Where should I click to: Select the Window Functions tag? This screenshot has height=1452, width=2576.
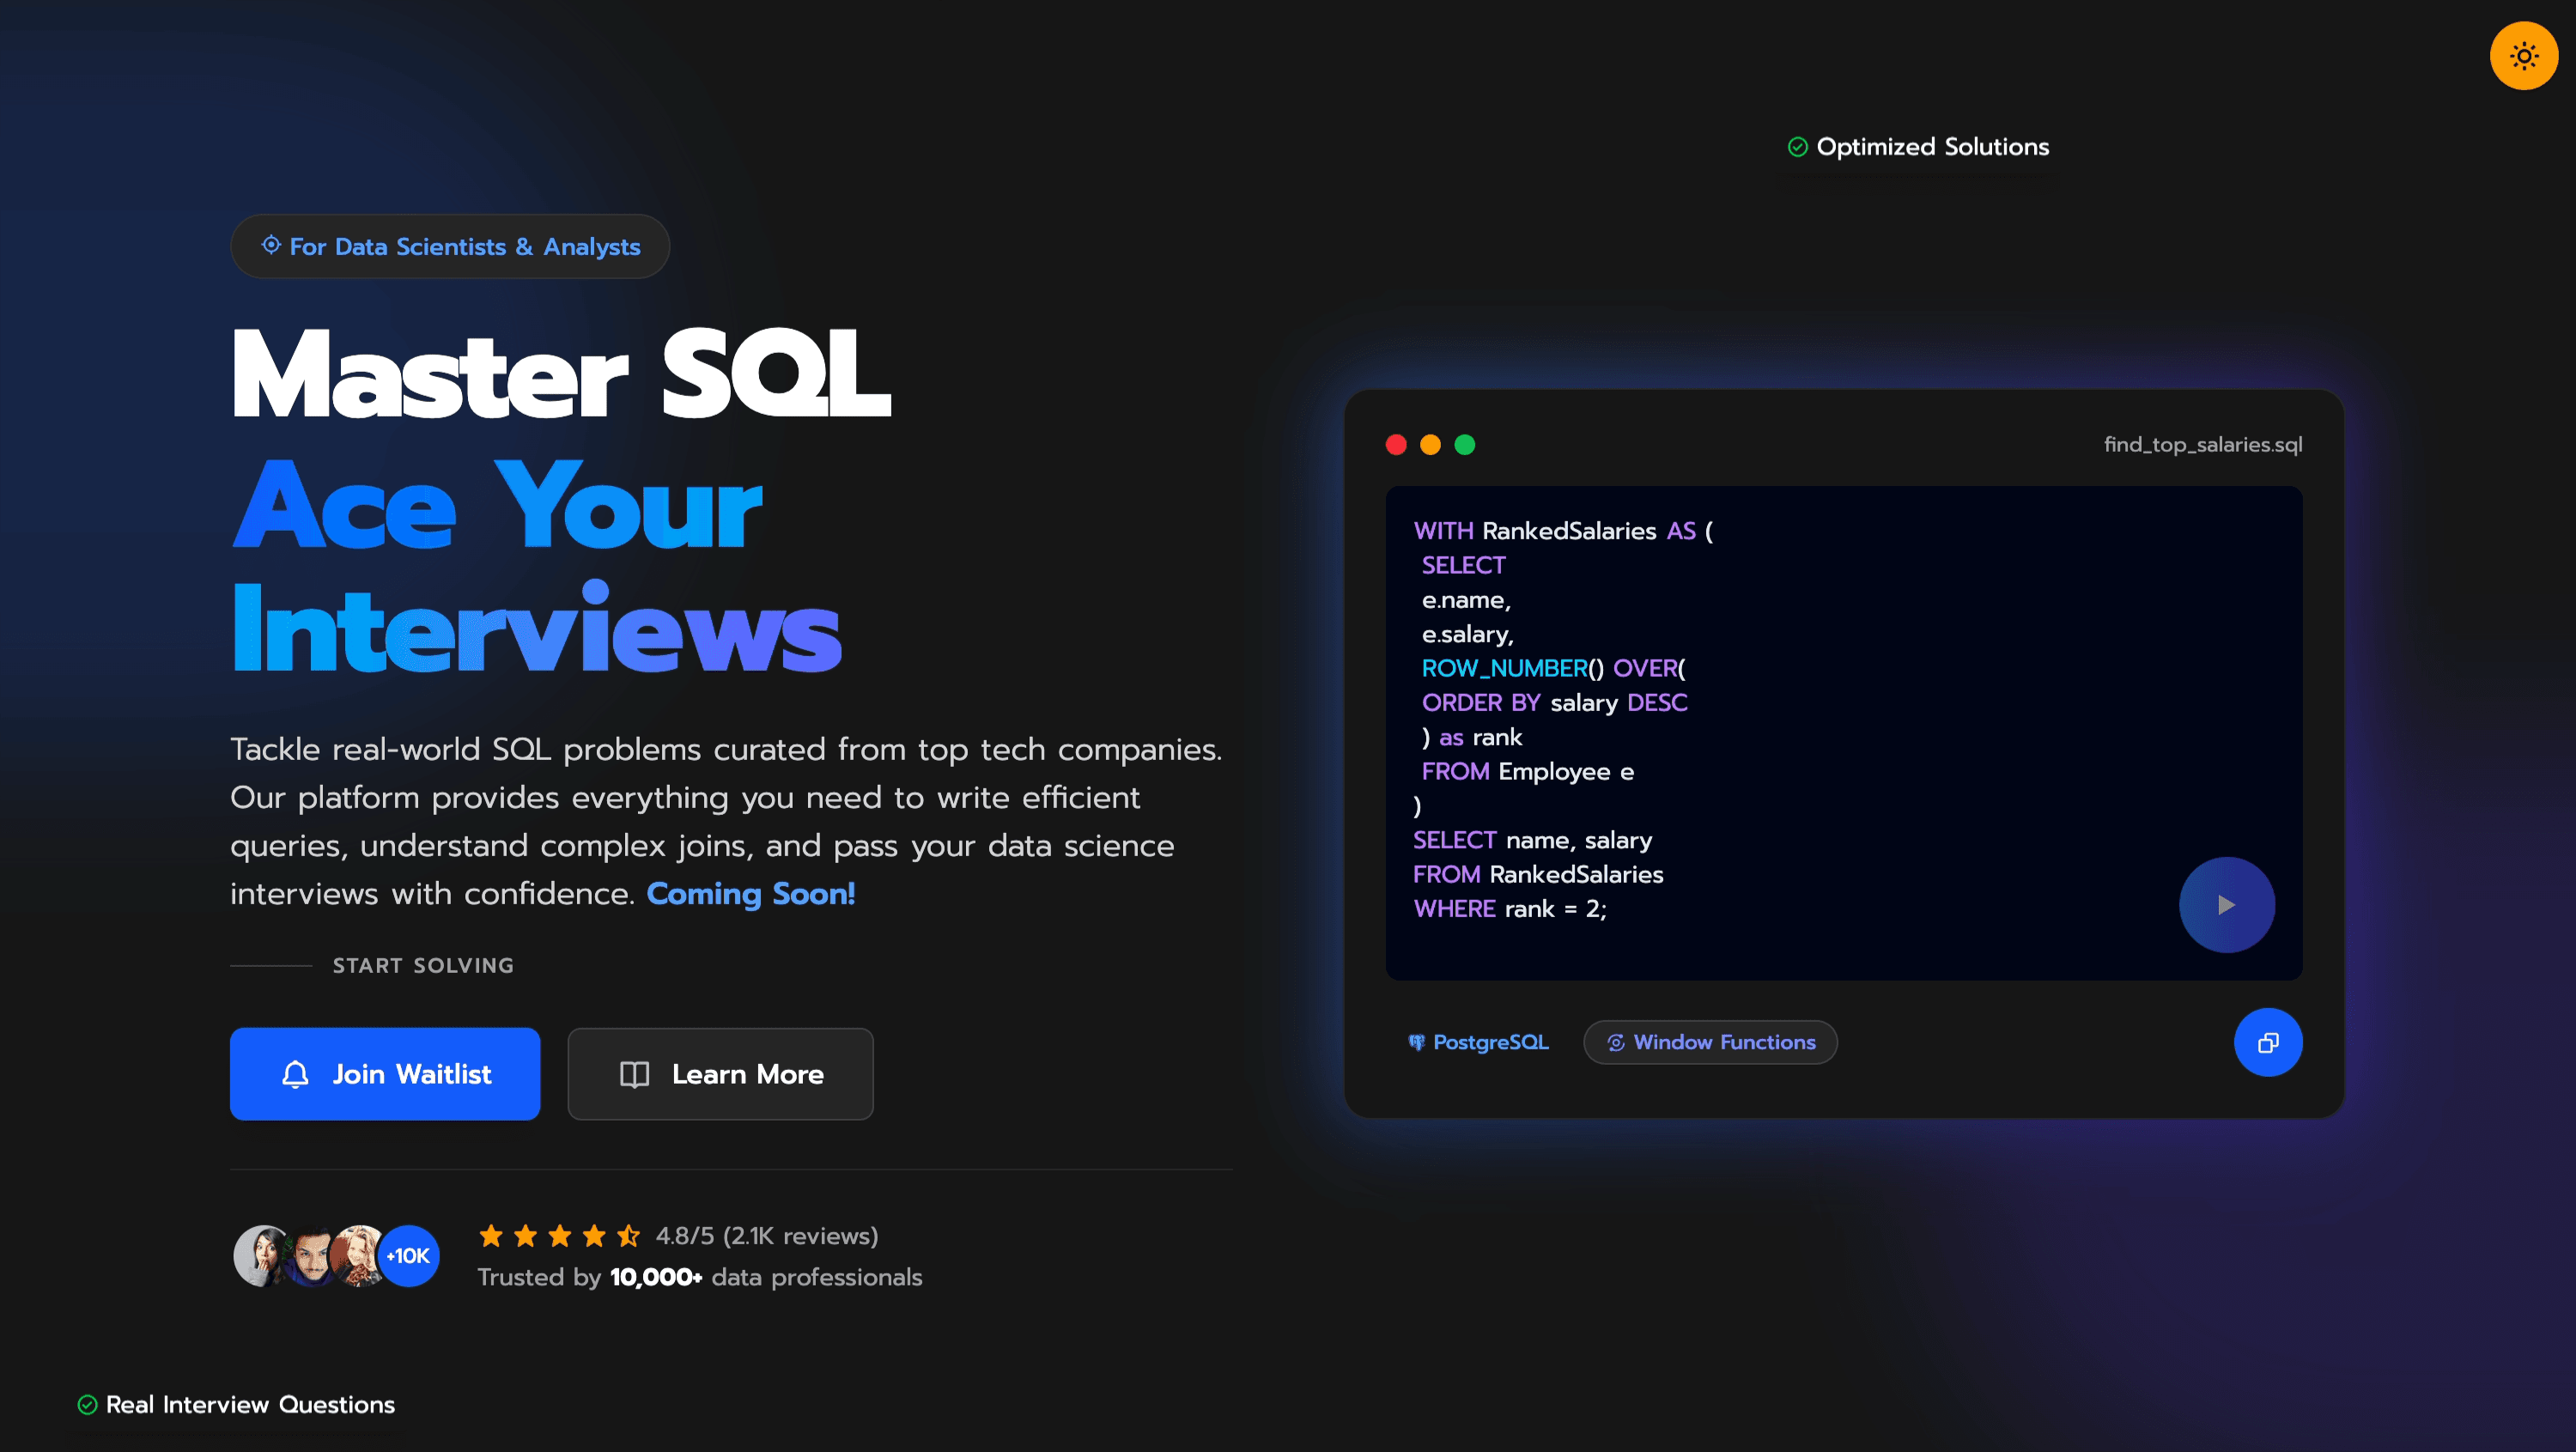pos(1710,1041)
